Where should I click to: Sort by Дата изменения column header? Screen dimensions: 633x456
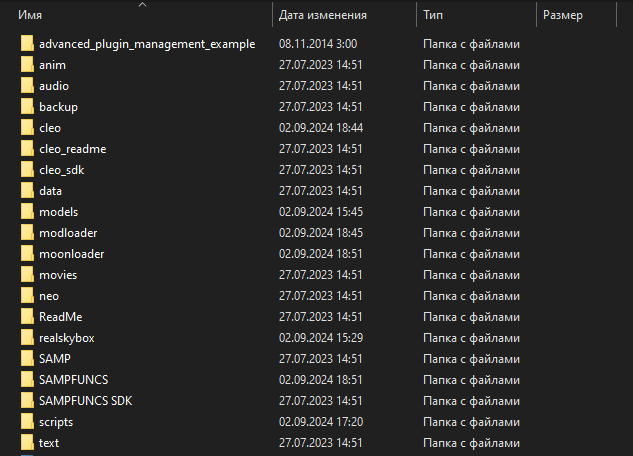(322, 16)
